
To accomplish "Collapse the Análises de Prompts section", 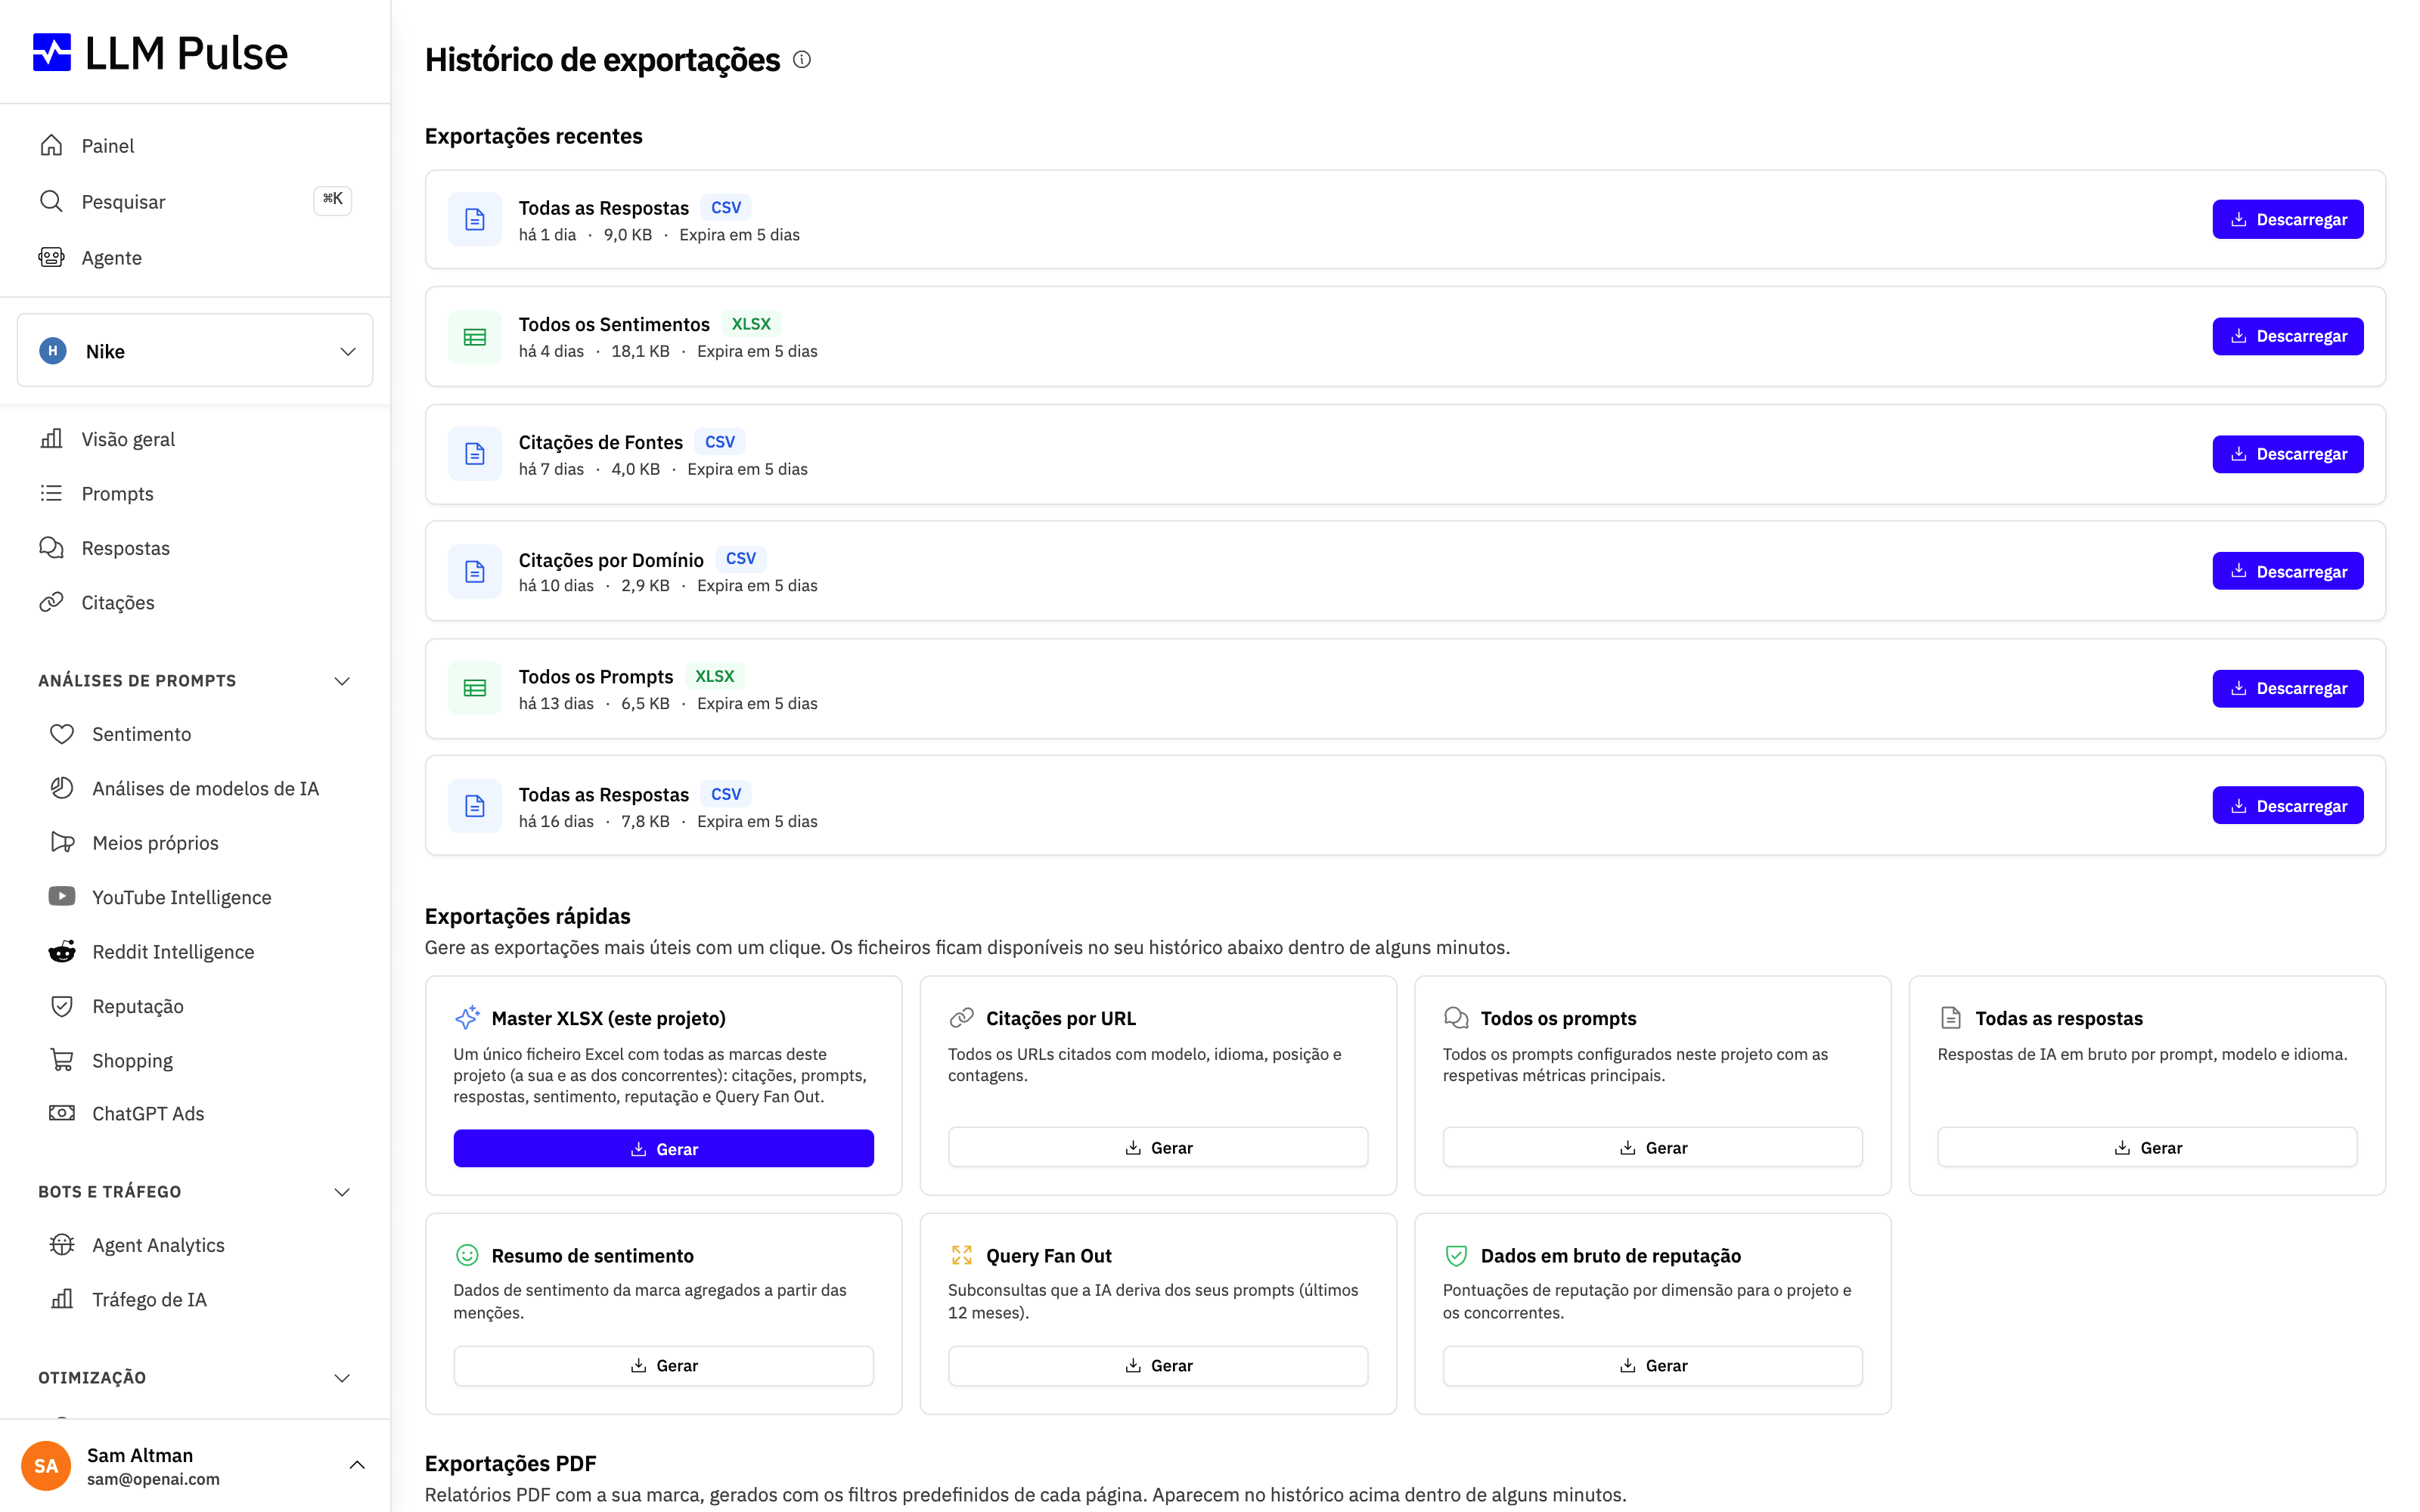I will [342, 681].
